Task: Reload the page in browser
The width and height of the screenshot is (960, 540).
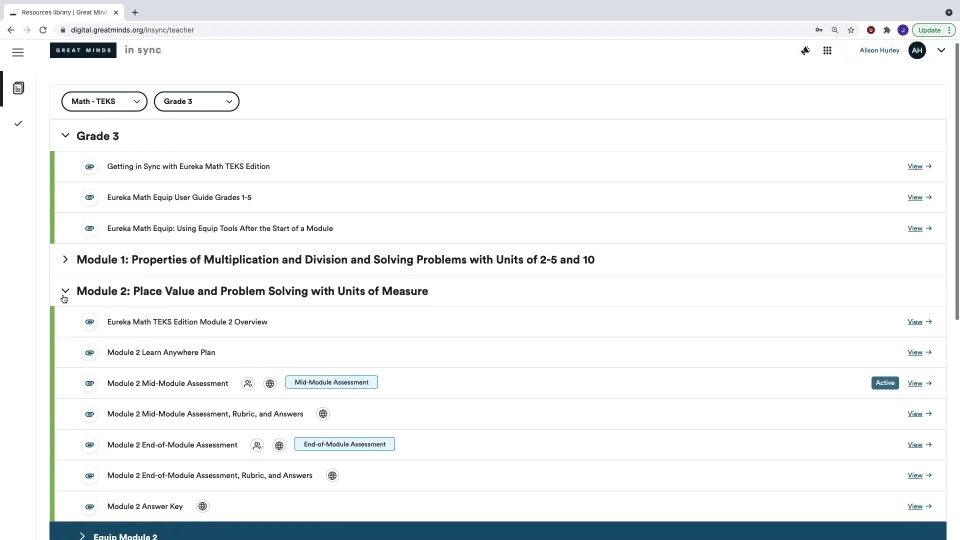Action: [x=43, y=30]
